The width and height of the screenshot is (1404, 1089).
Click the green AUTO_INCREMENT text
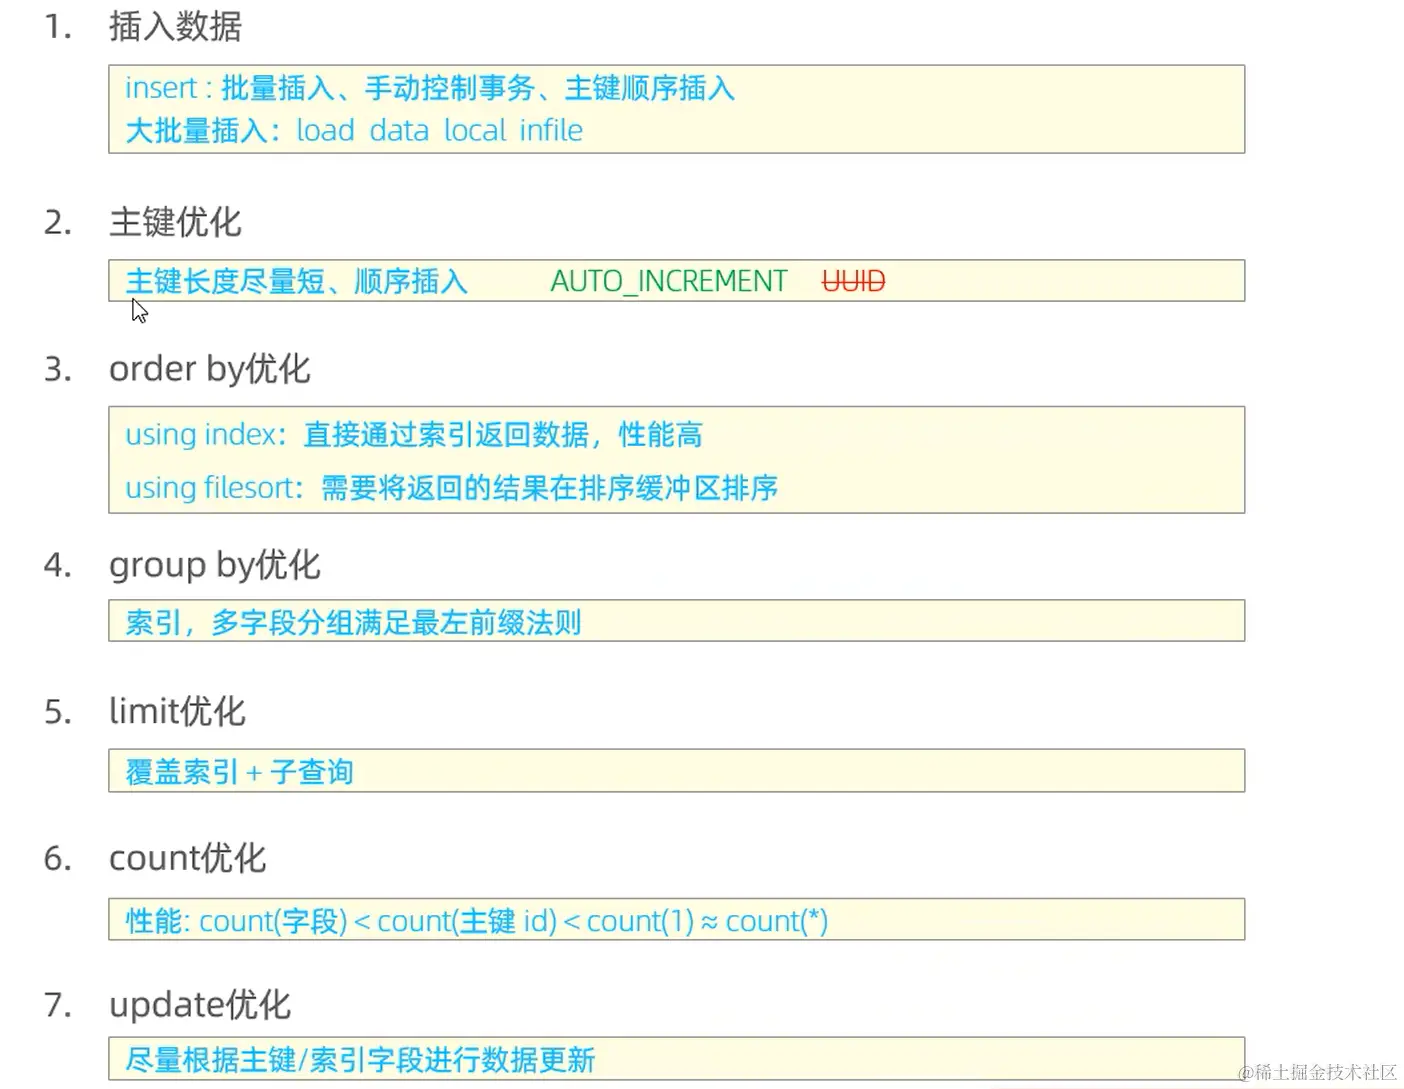669,281
